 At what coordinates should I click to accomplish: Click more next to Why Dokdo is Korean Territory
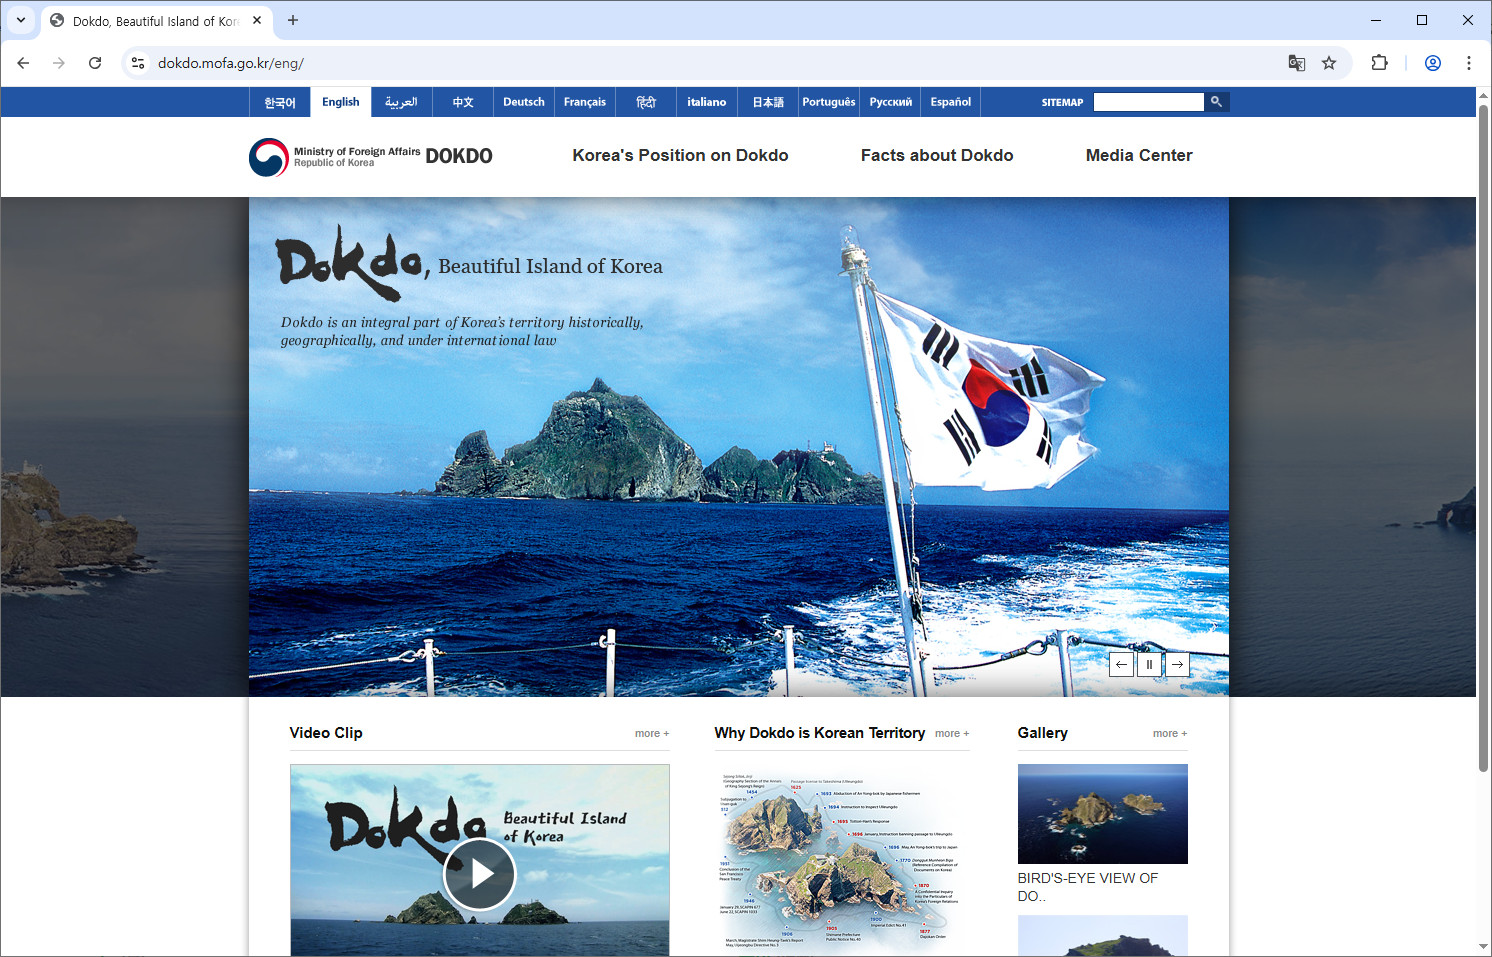tap(952, 734)
